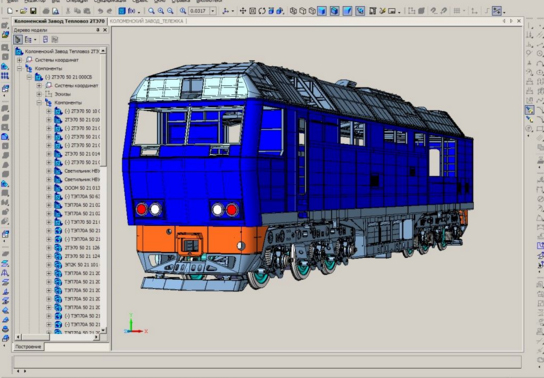Click model tree scrollbar up arrow
544x378 pixels.
(103, 50)
